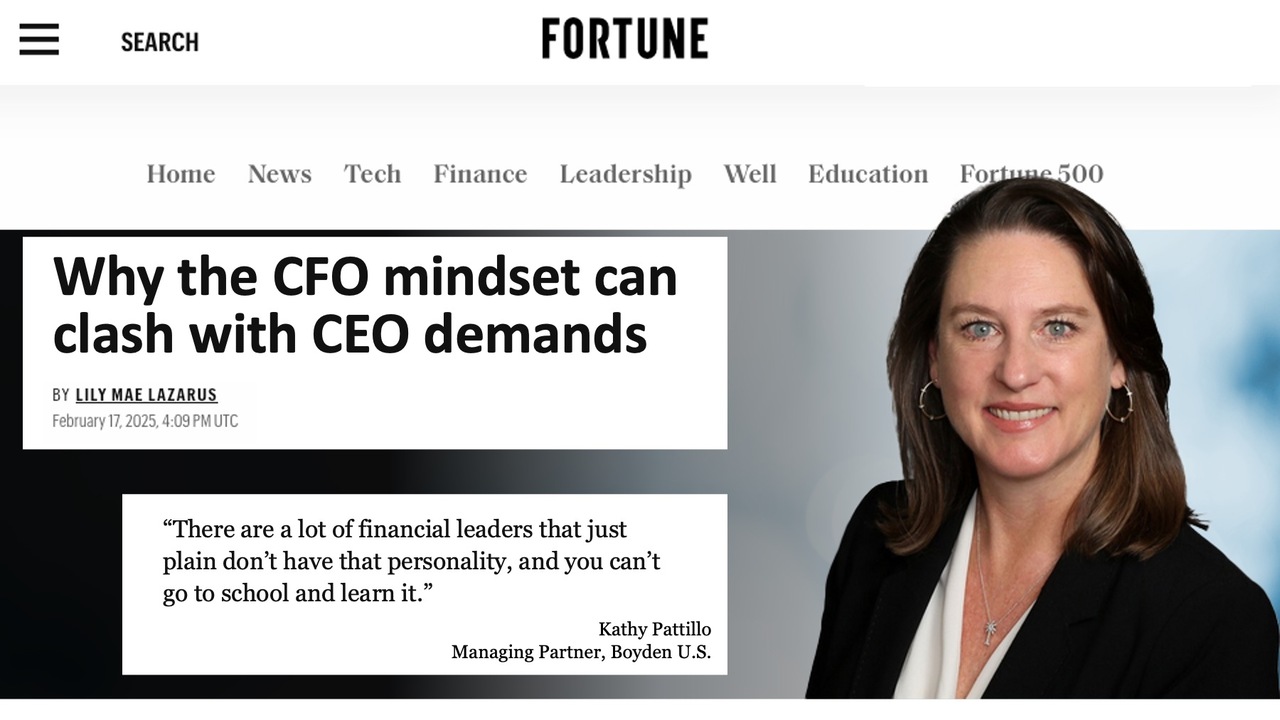Click the FORTUNE logo

click(x=625, y=39)
